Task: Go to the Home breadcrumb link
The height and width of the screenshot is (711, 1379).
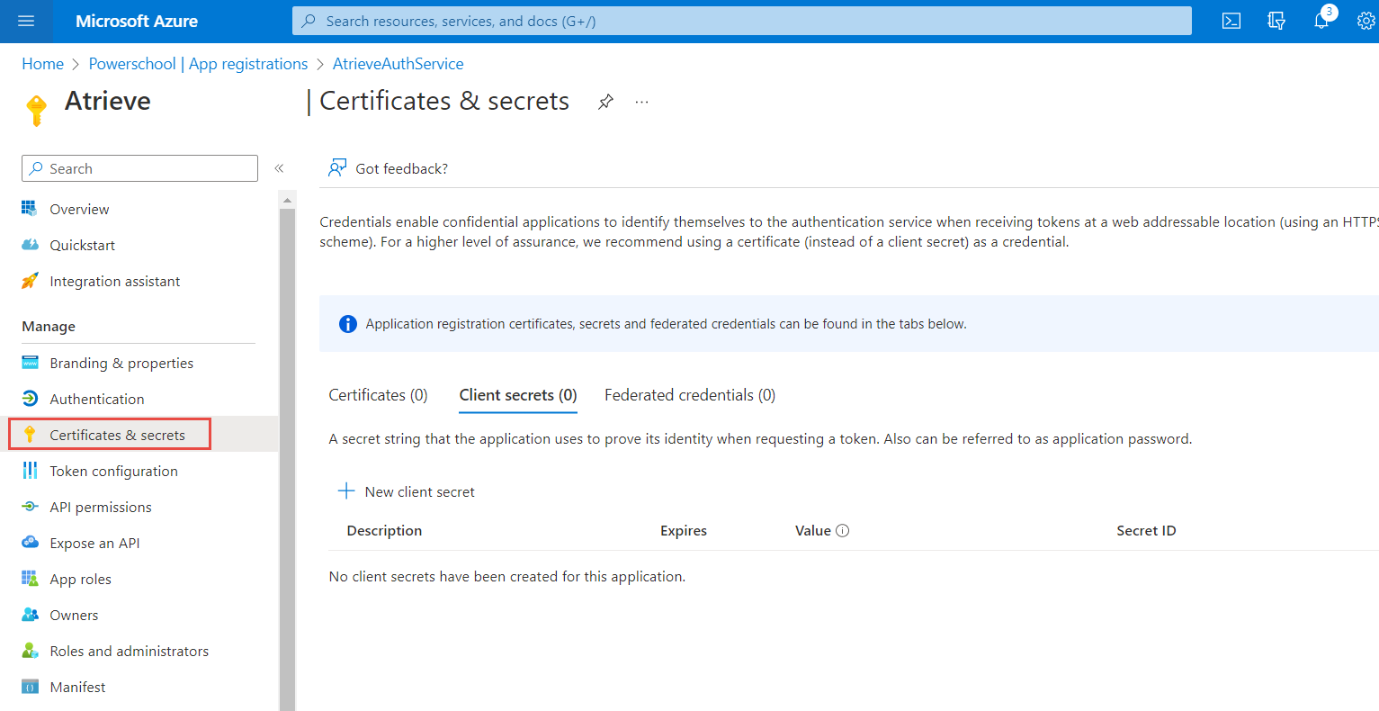Action: point(42,64)
